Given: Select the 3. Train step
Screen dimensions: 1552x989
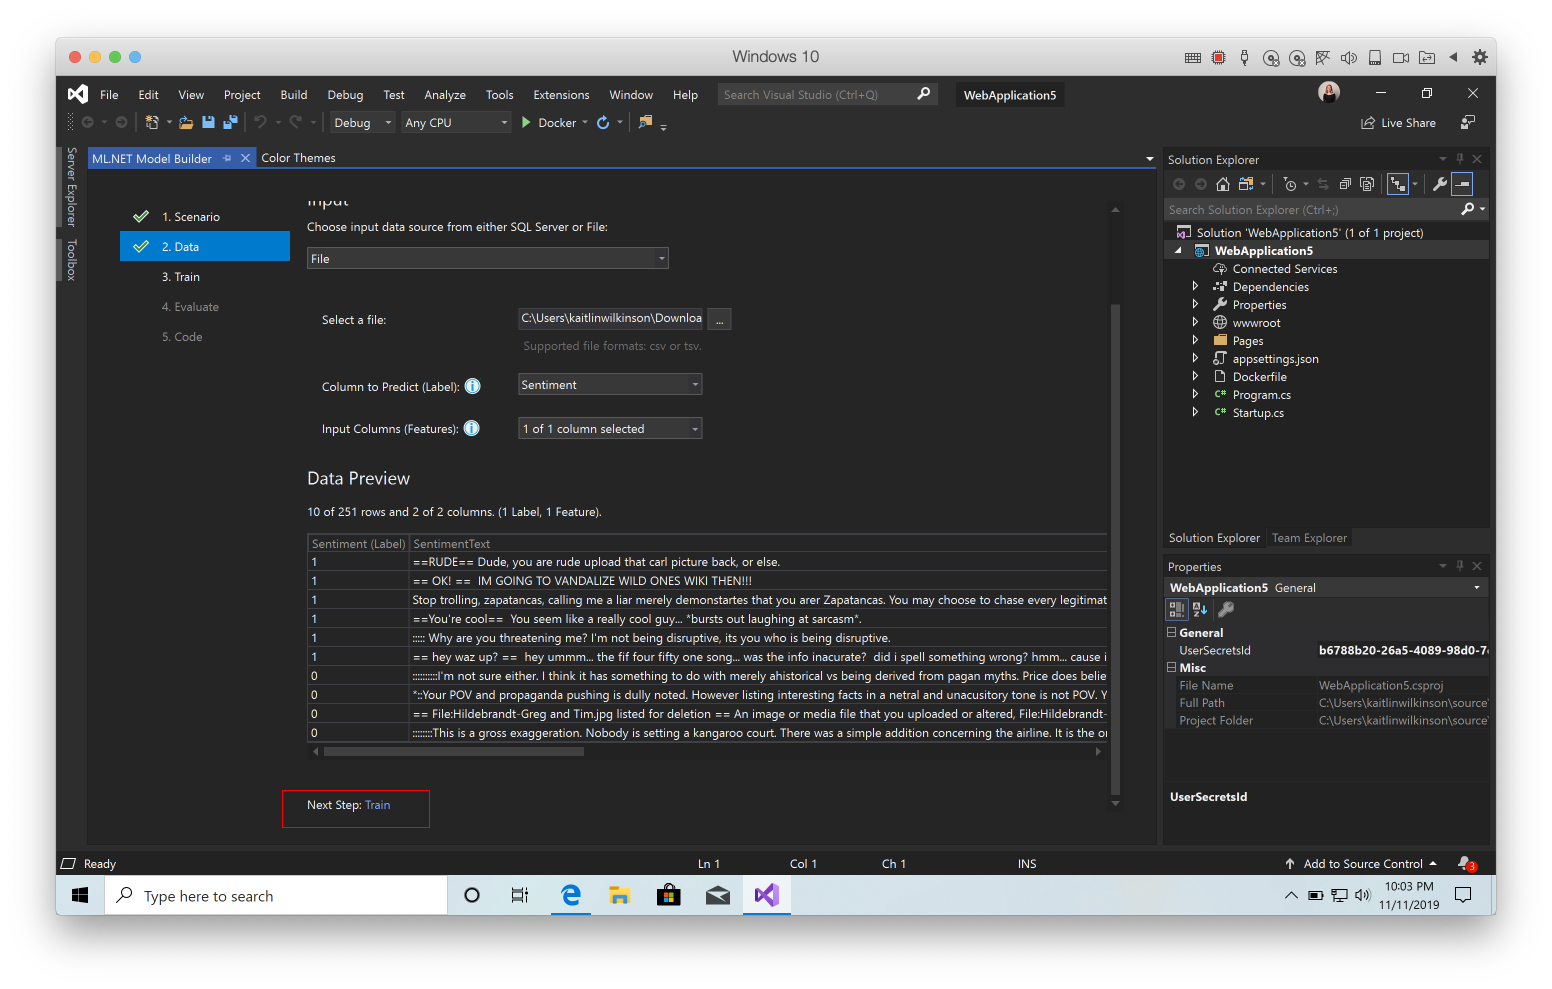Looking at the screenshot, I should (x=181, y=277).
